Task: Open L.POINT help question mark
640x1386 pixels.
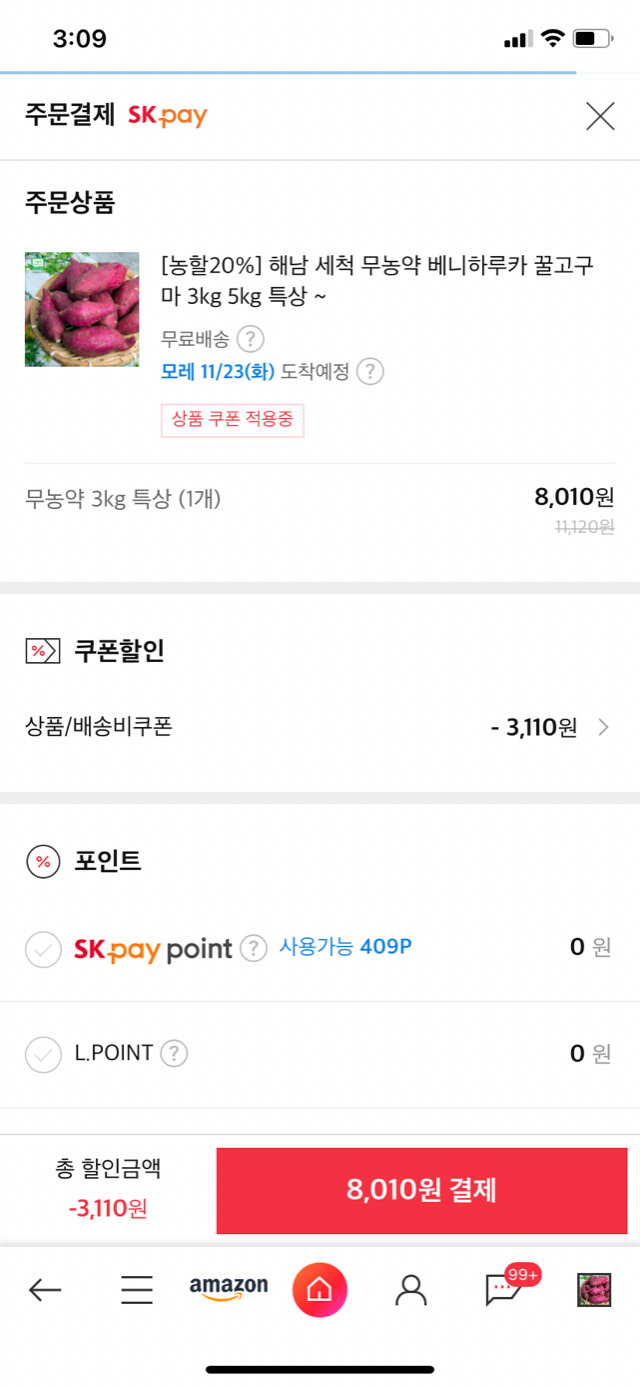Action: 174,1053
